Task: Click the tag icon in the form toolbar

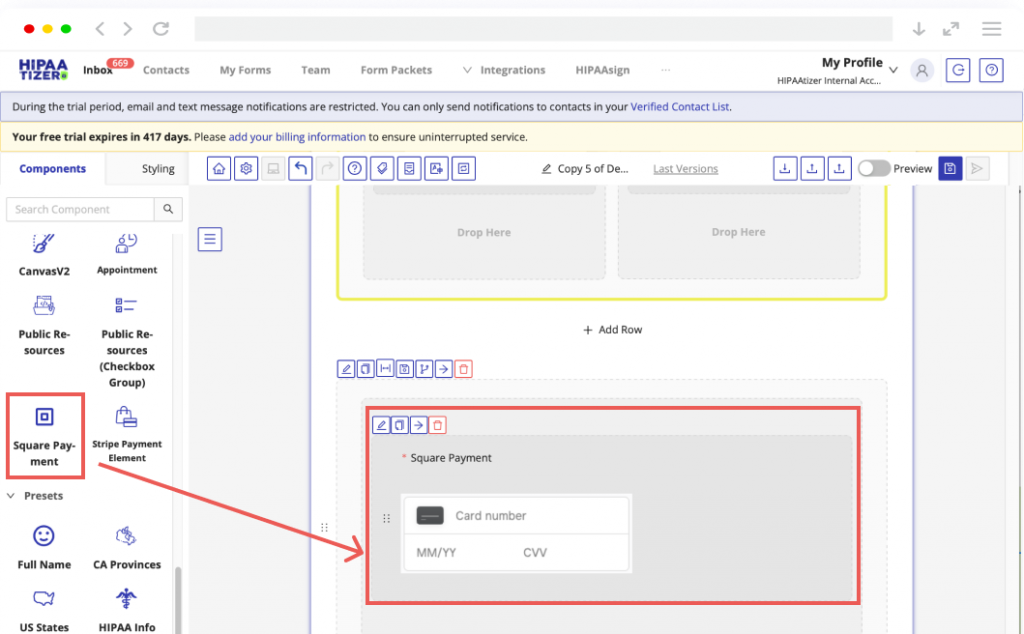Action: click(382, 168)
